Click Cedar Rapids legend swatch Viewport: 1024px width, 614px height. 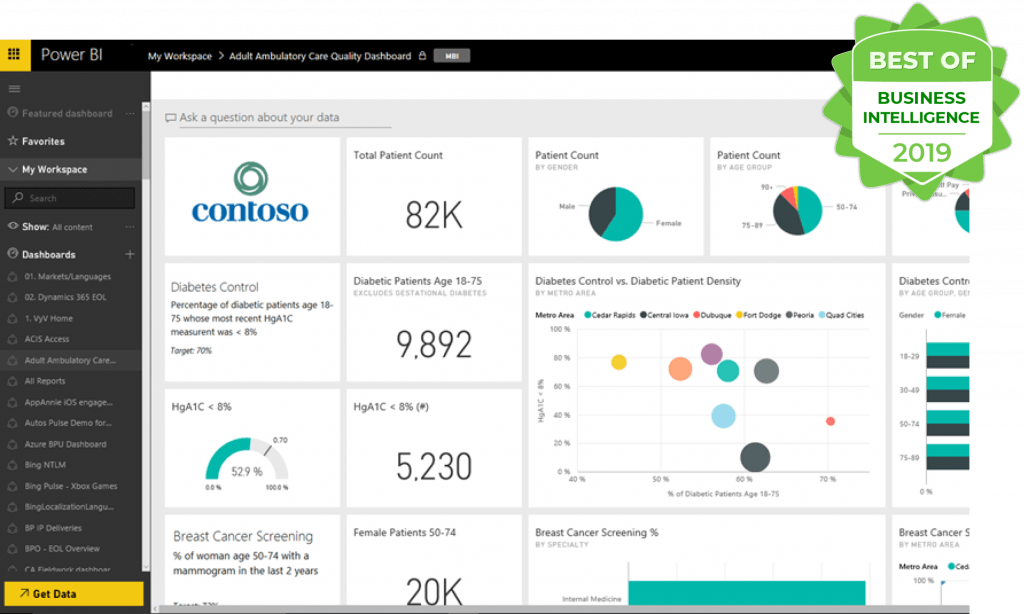tap(587, 315)
